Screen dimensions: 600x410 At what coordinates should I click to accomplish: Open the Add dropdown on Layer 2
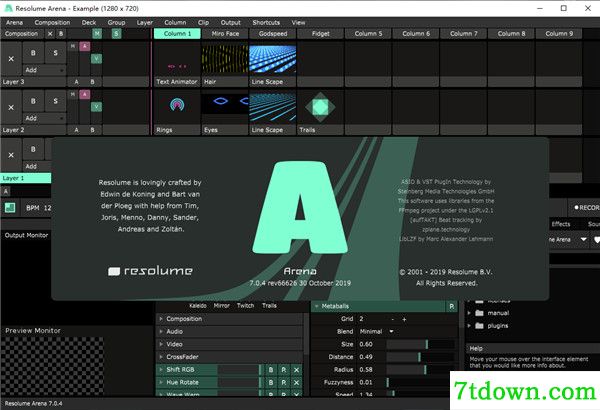(44, 118)
